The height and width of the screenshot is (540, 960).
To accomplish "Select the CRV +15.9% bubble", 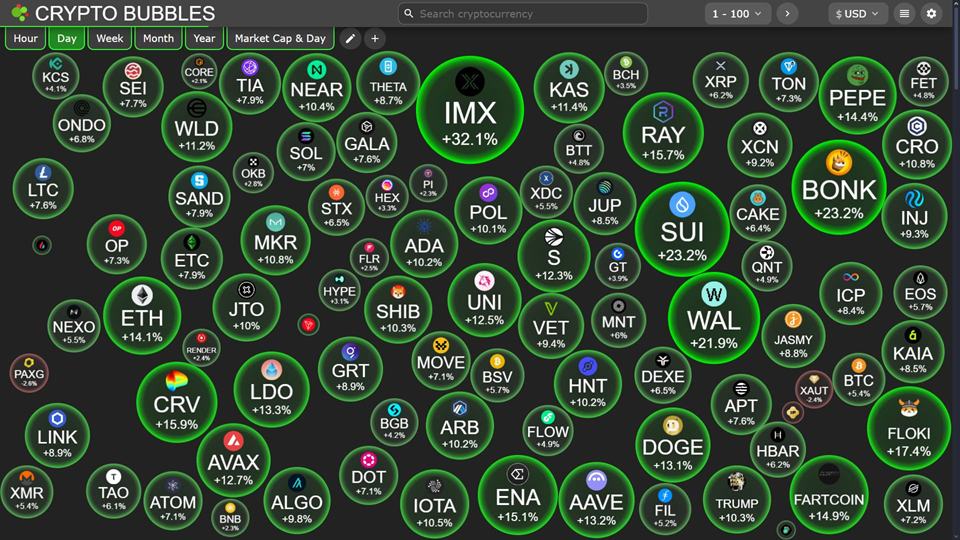I will pos(176,402).
